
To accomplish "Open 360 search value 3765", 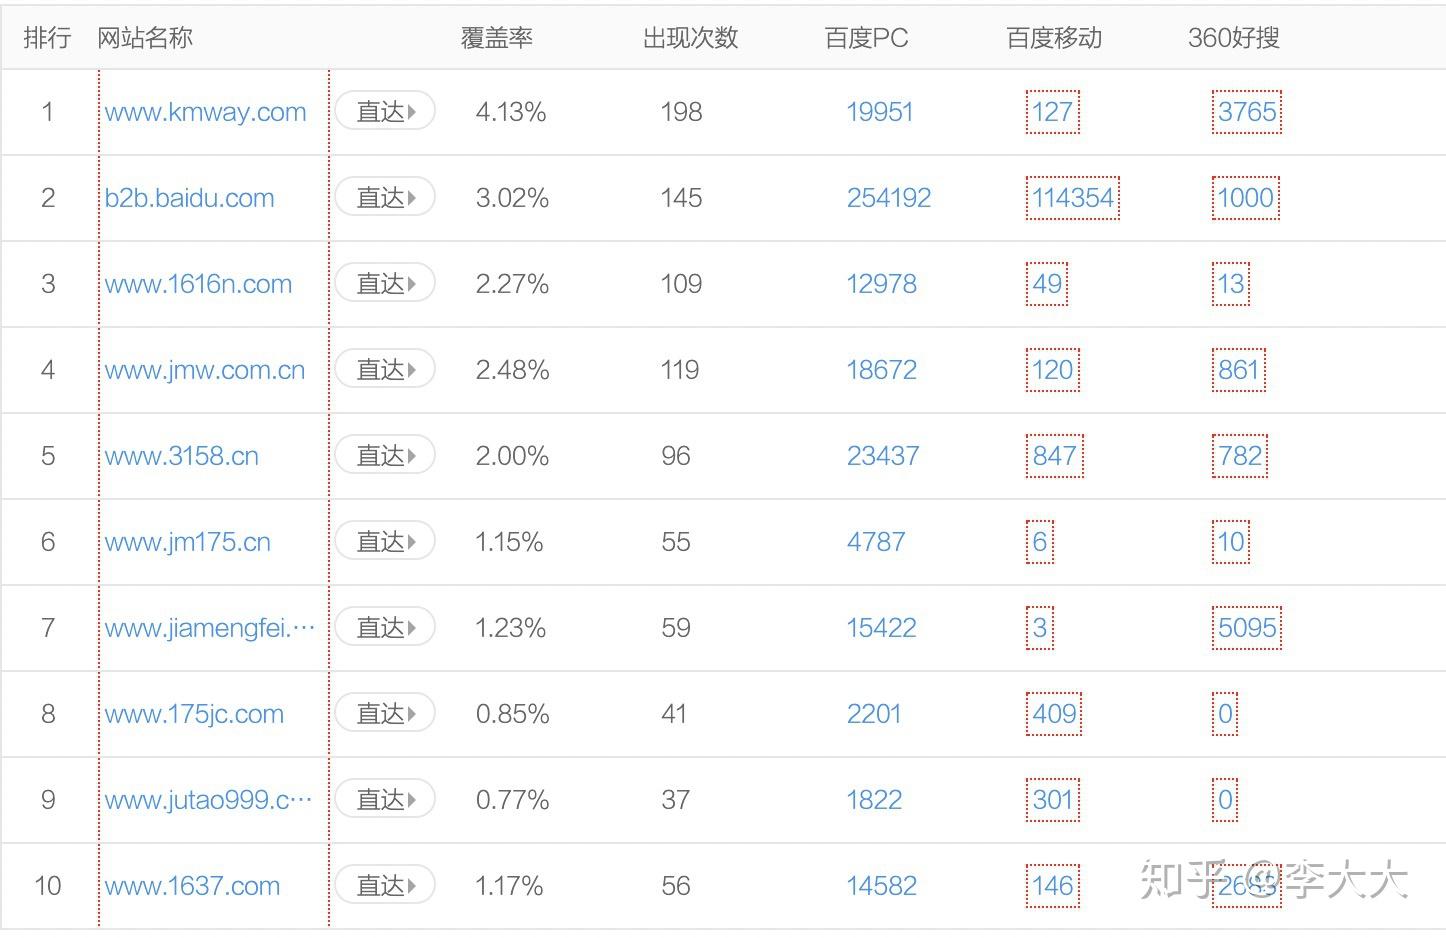I will click(1247, 112).
